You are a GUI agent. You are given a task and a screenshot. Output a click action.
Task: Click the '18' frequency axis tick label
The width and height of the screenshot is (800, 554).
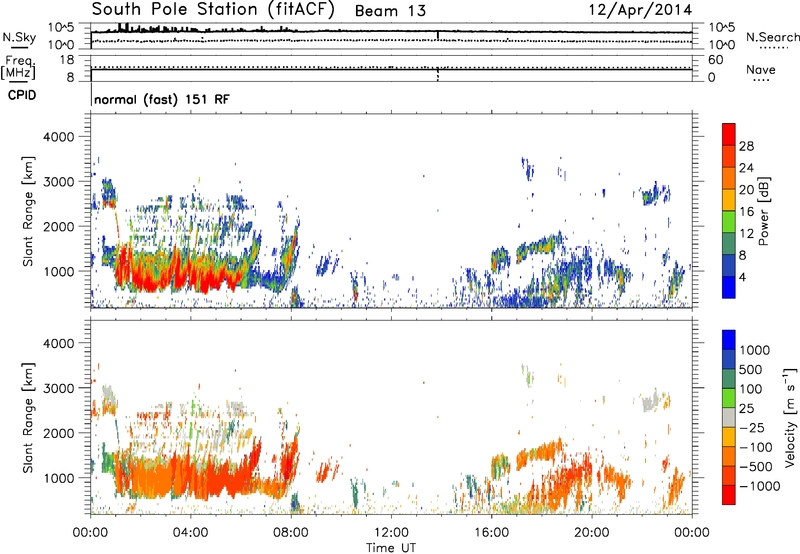67,60
